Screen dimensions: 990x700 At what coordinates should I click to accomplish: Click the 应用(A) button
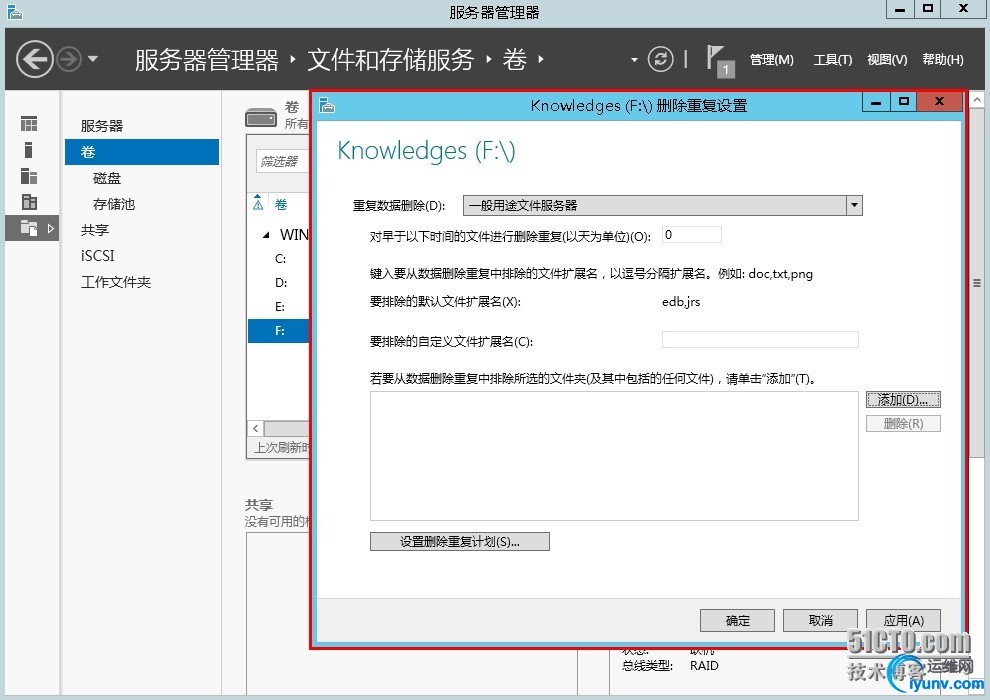pos(903,620)
